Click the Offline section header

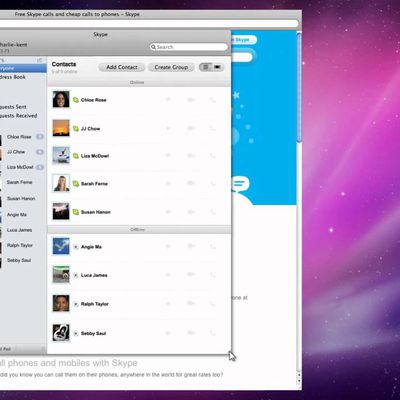139,230
